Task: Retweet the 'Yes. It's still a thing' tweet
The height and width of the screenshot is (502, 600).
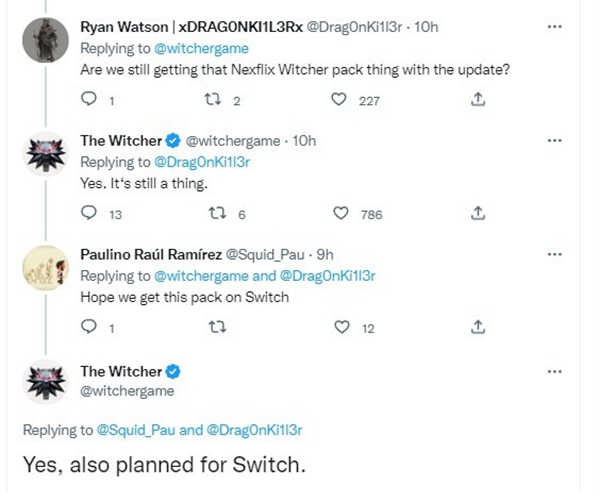Action: (217, 214)
